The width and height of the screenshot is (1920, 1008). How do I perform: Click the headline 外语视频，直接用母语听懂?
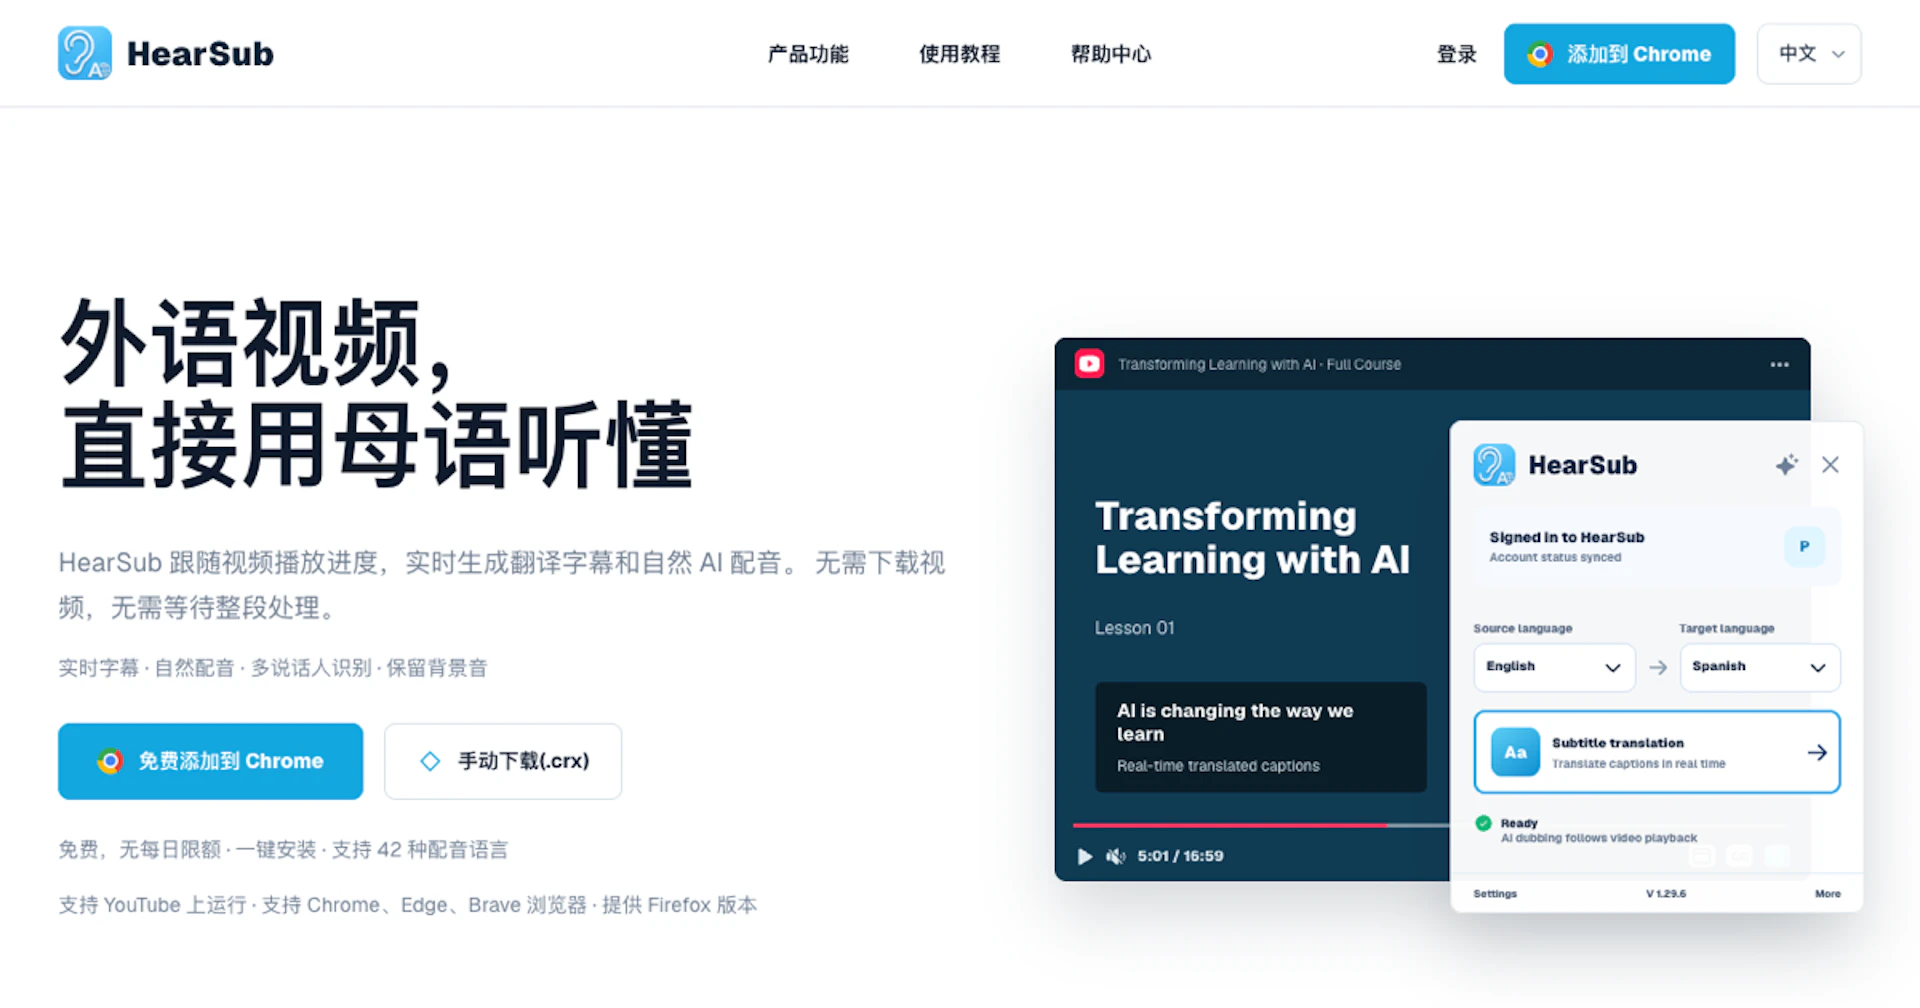pyautogui.click(x=376, y=393)
